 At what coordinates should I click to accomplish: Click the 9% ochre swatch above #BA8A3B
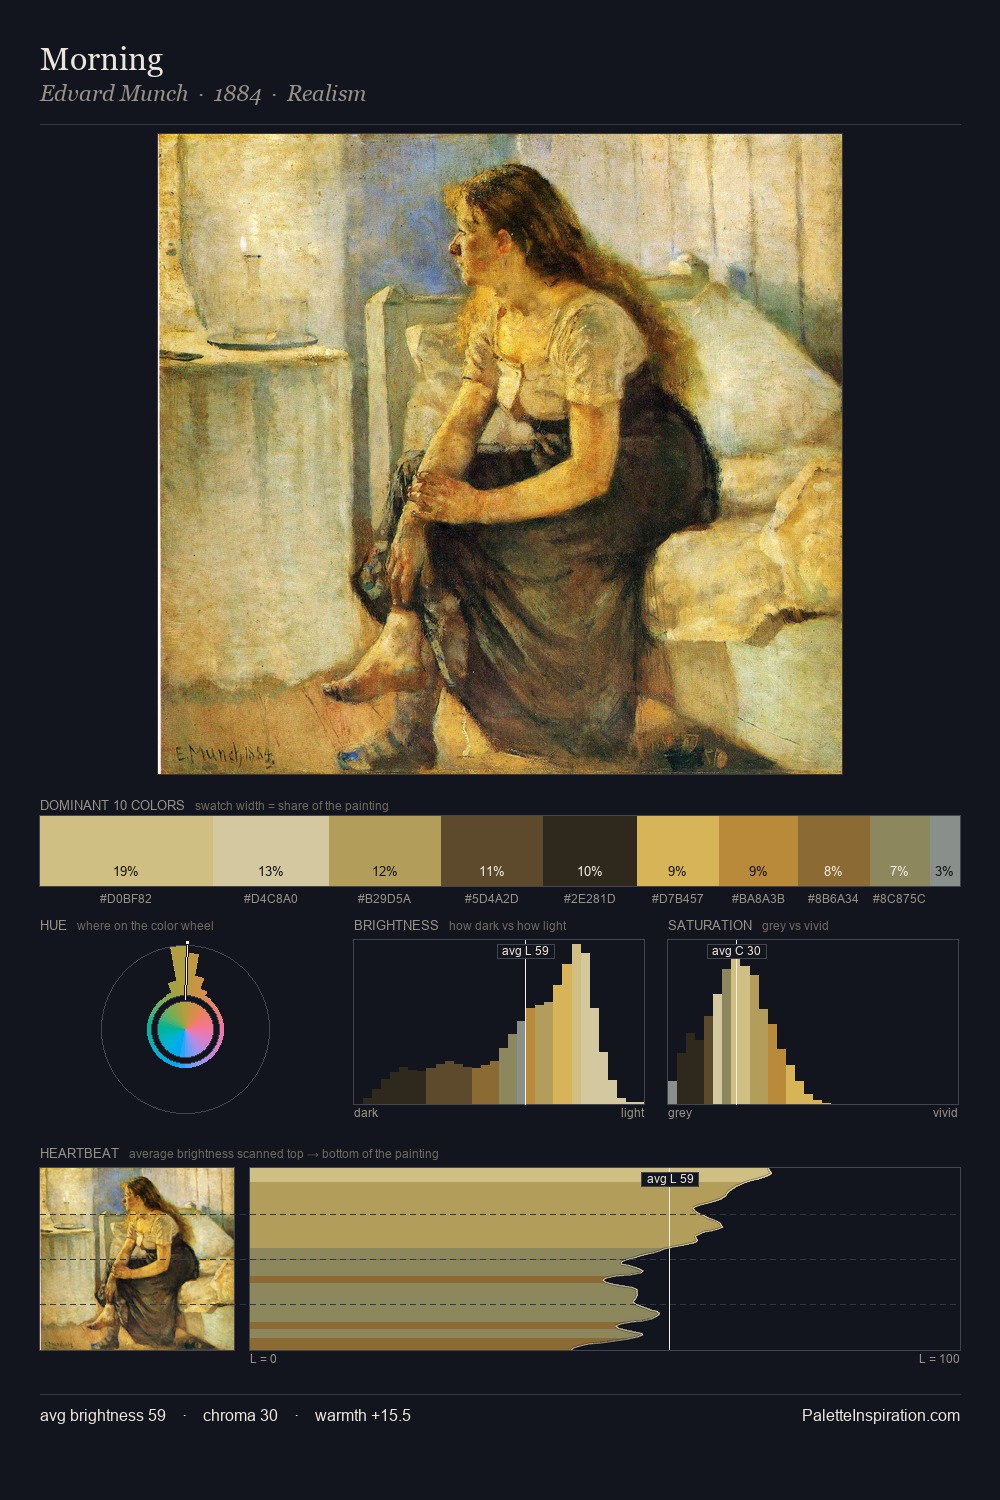coord(758,851)
